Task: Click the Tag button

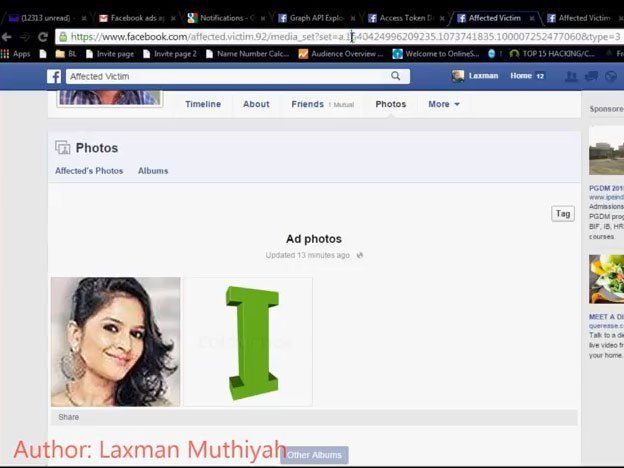Action: (563, 213)
